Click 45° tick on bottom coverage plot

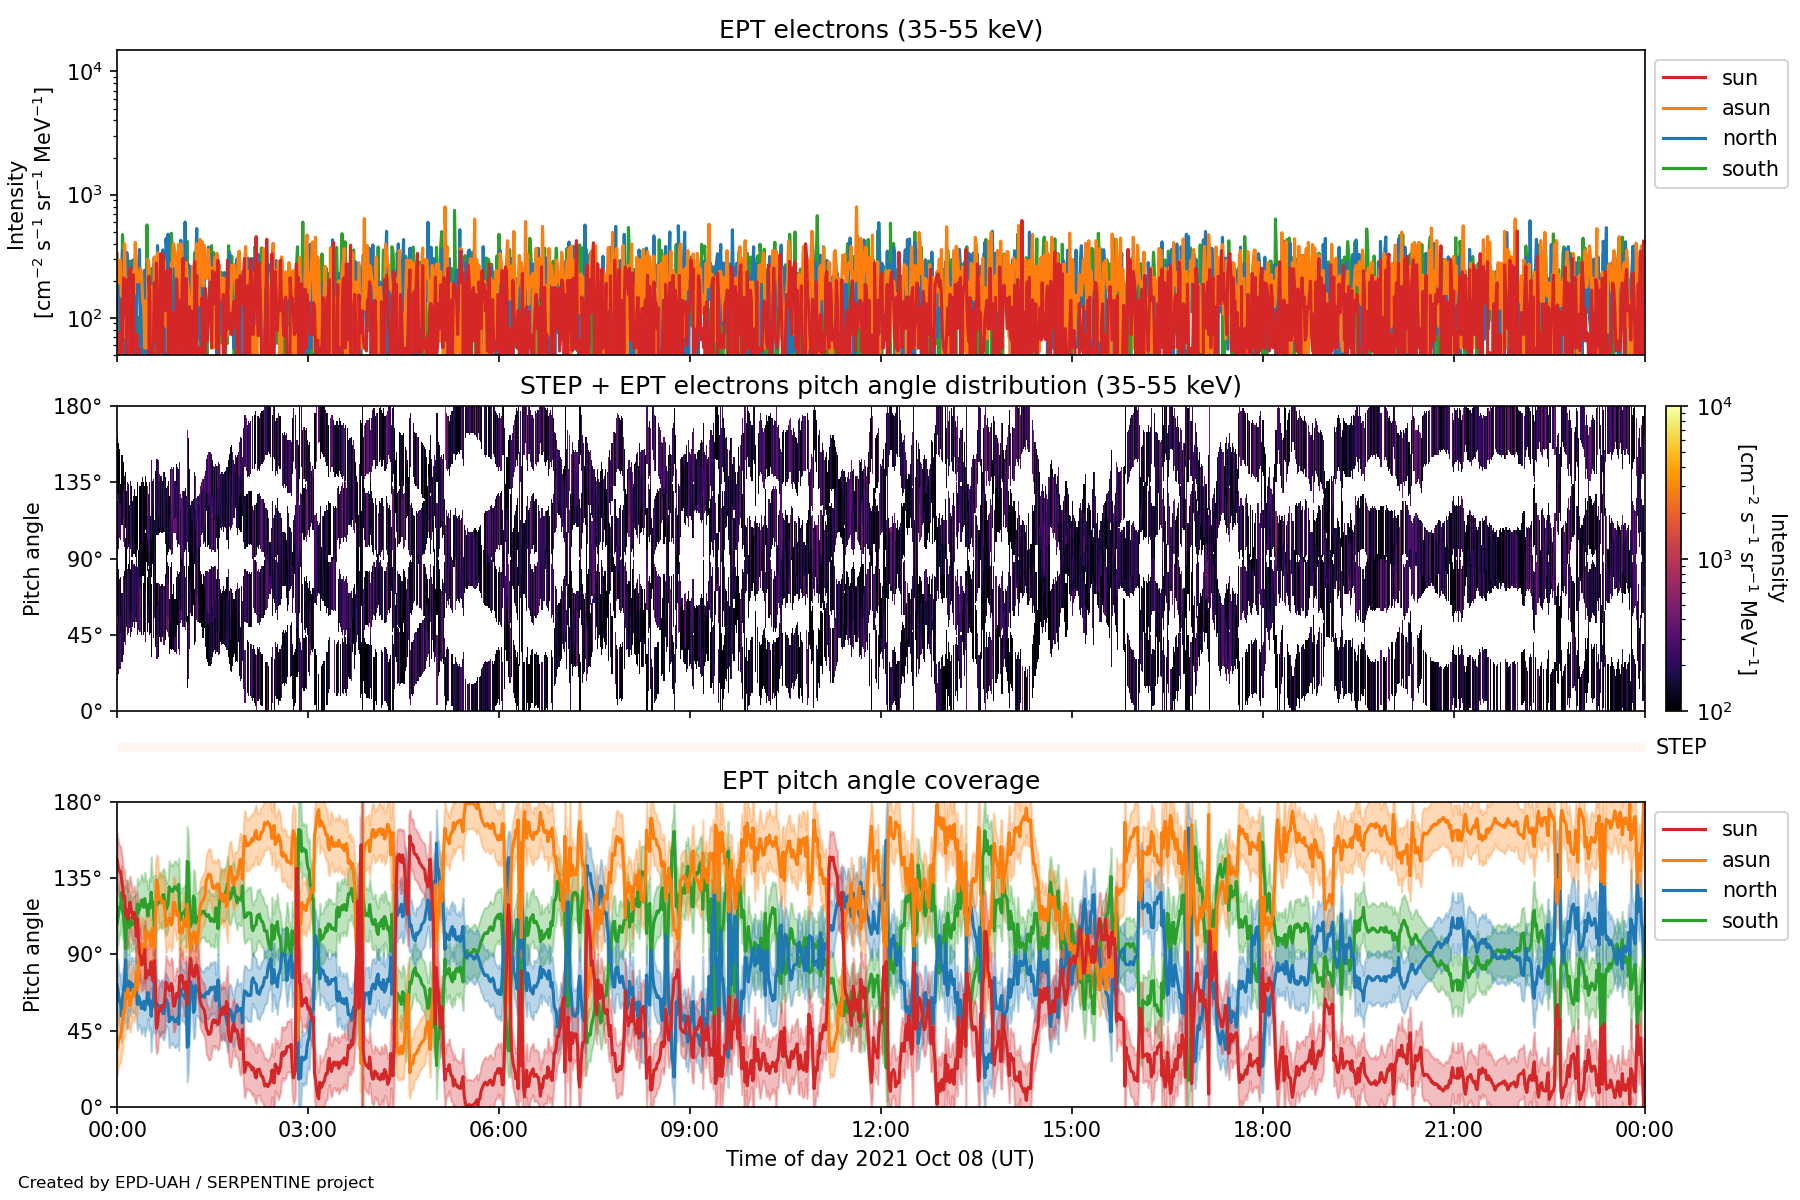tap(85, 1031)
